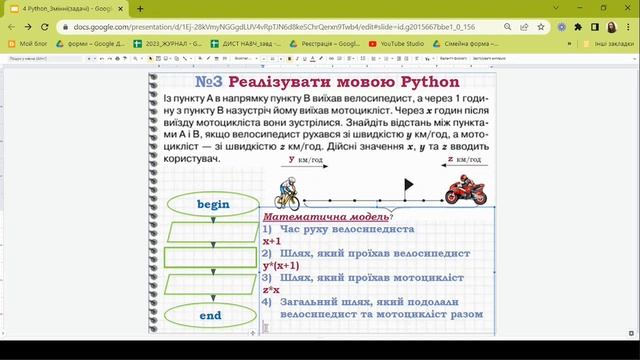Collapse the Slides toolbar with the chevron
Viewport: 640px width, 360px height.
click(634, 59)
